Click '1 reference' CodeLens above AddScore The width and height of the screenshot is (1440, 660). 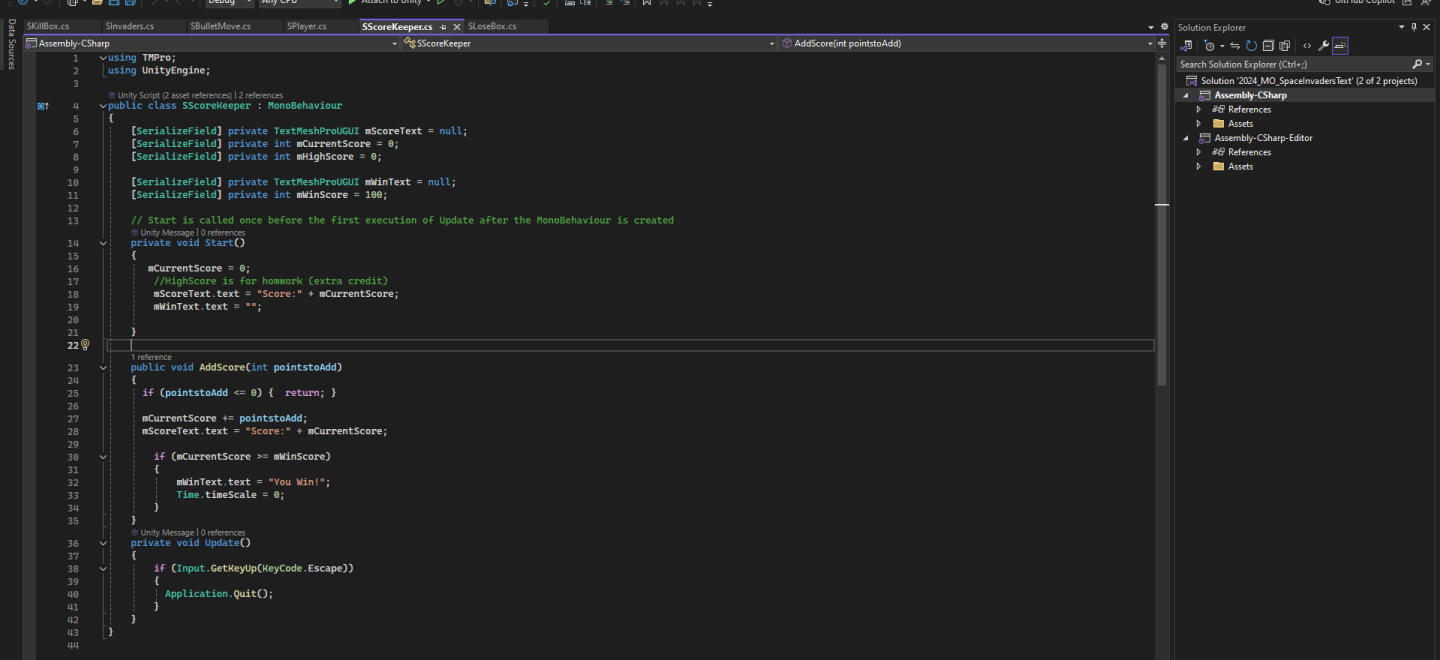tap(151, 357)
